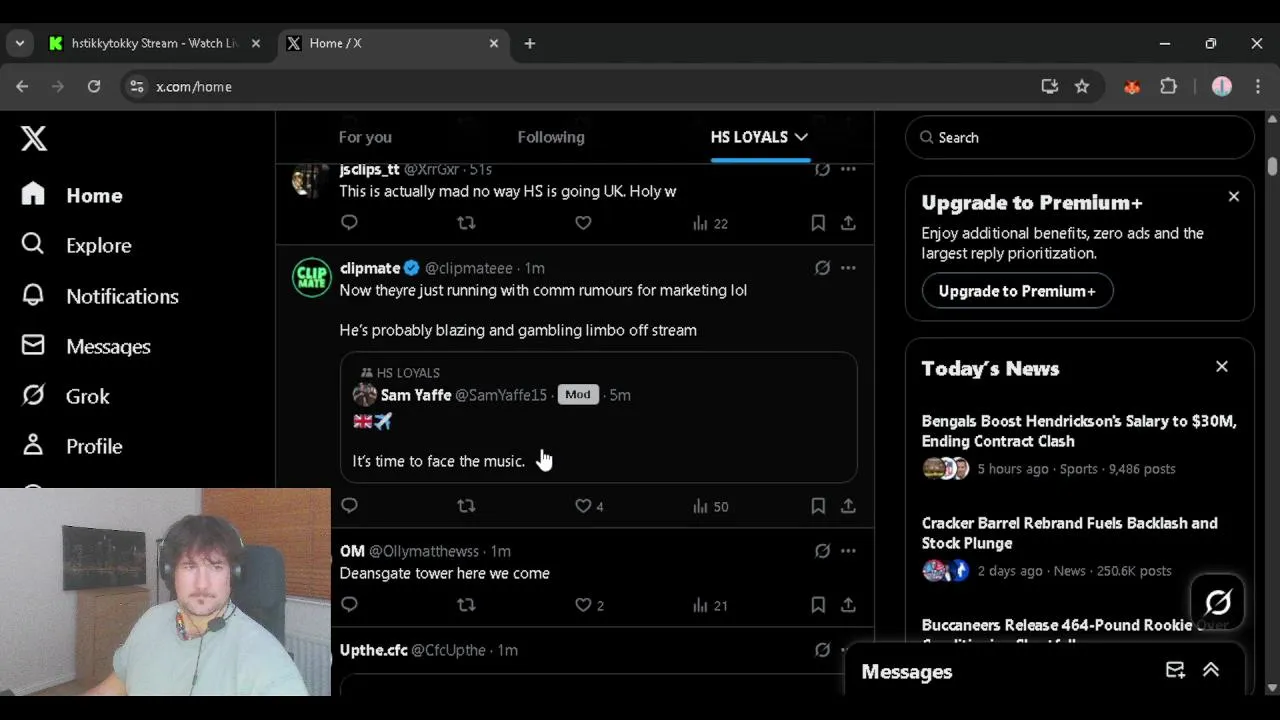Switch to the For you tab
The width and height of the screenshot is (1280, 720).
click(x=365, y=137)
